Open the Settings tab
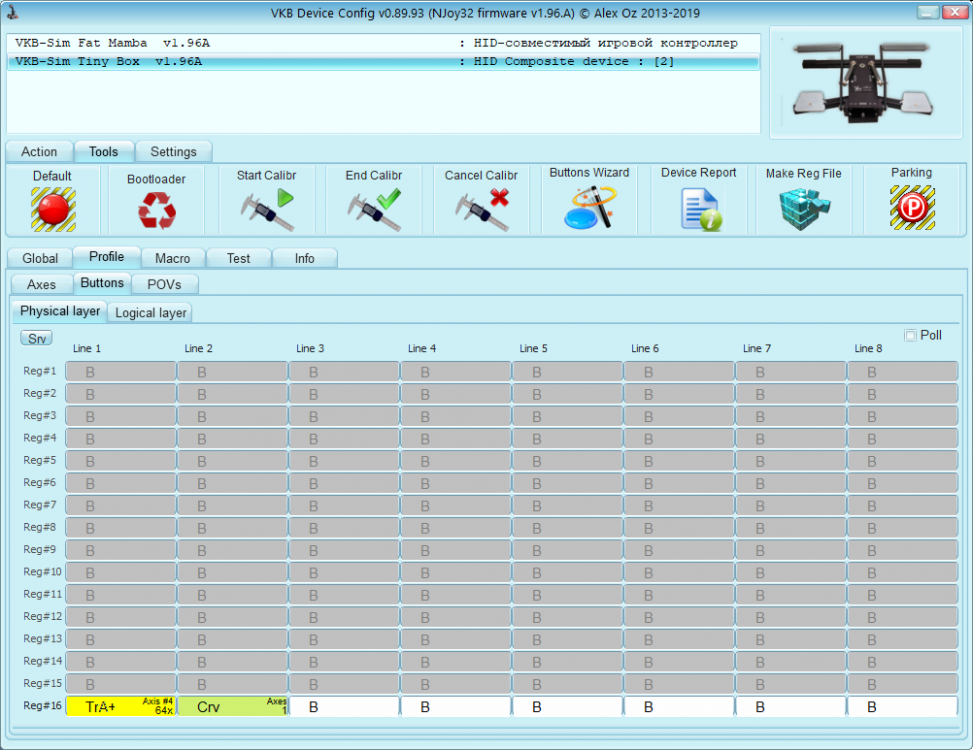 point(173,152)
